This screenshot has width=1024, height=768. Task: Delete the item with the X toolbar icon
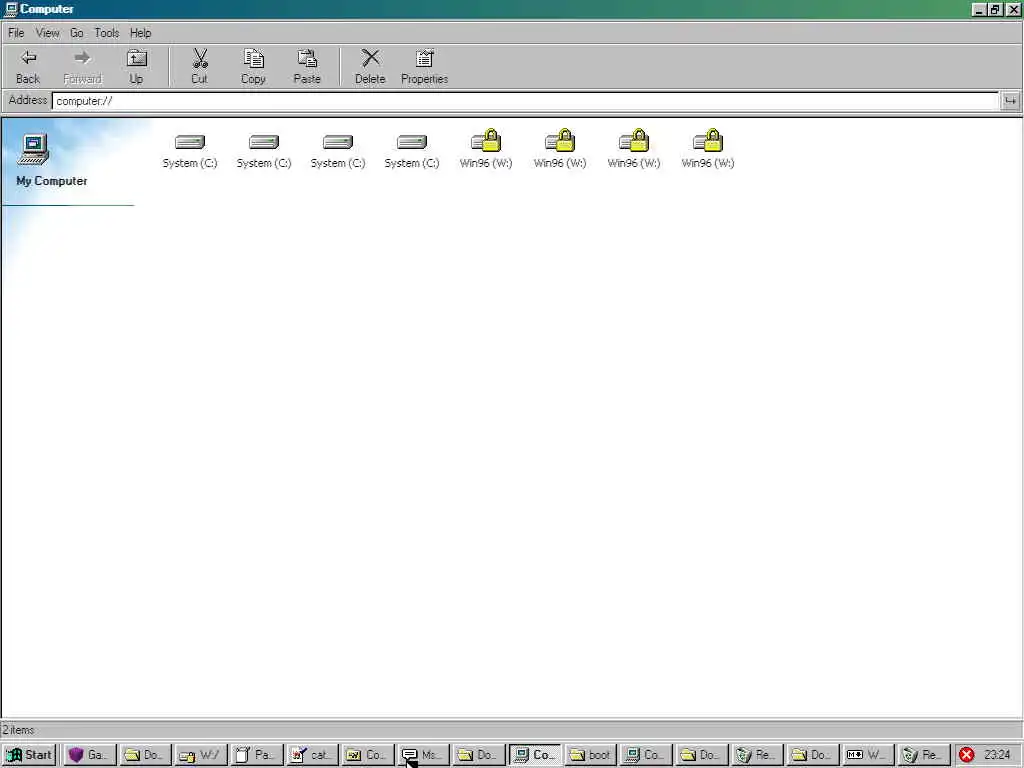(370, 67)
